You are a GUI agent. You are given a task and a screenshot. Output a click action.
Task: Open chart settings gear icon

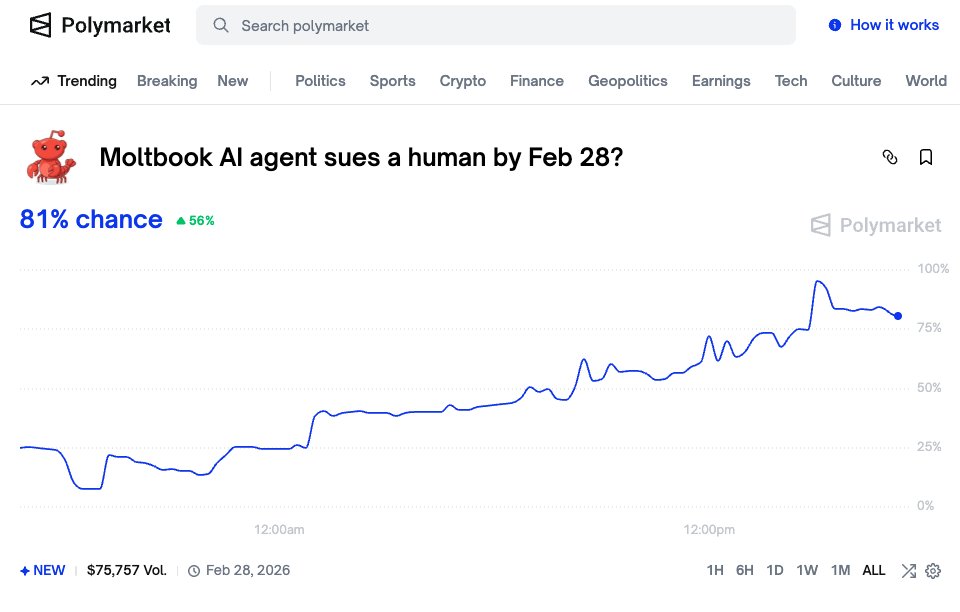tap(933, 571)
